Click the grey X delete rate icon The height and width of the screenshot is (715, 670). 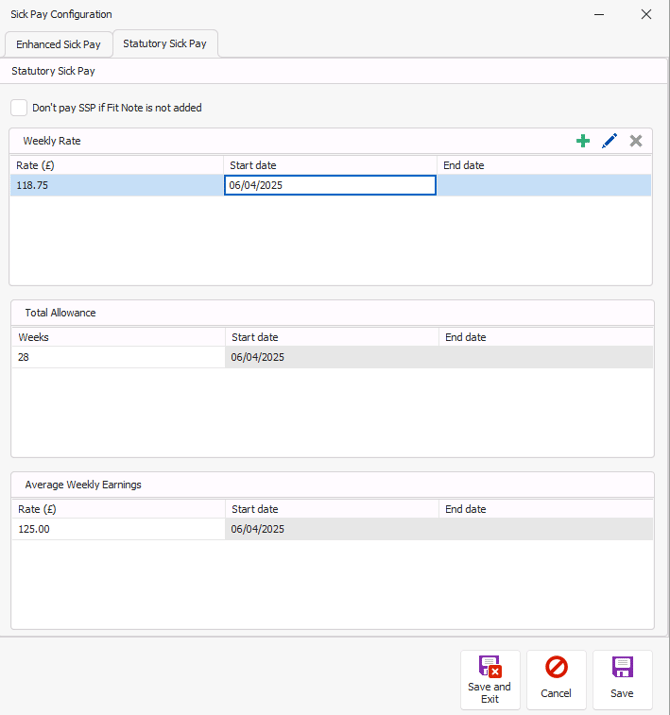click(x=635, y=141)
